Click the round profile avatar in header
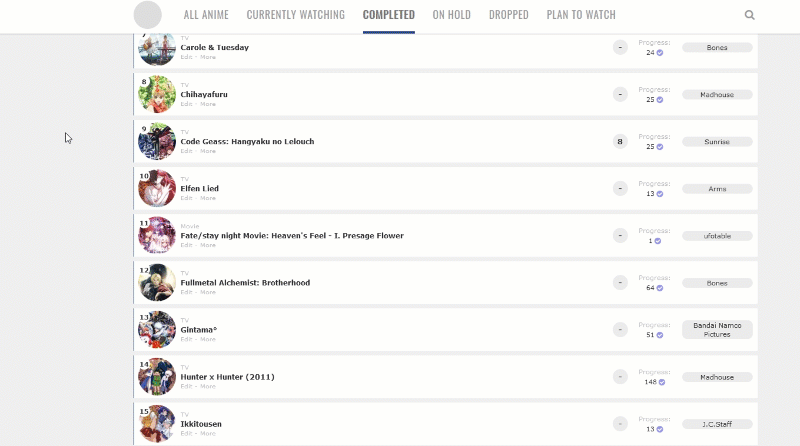800x446 pixels. pyautogui.click(x=148, y=15)
